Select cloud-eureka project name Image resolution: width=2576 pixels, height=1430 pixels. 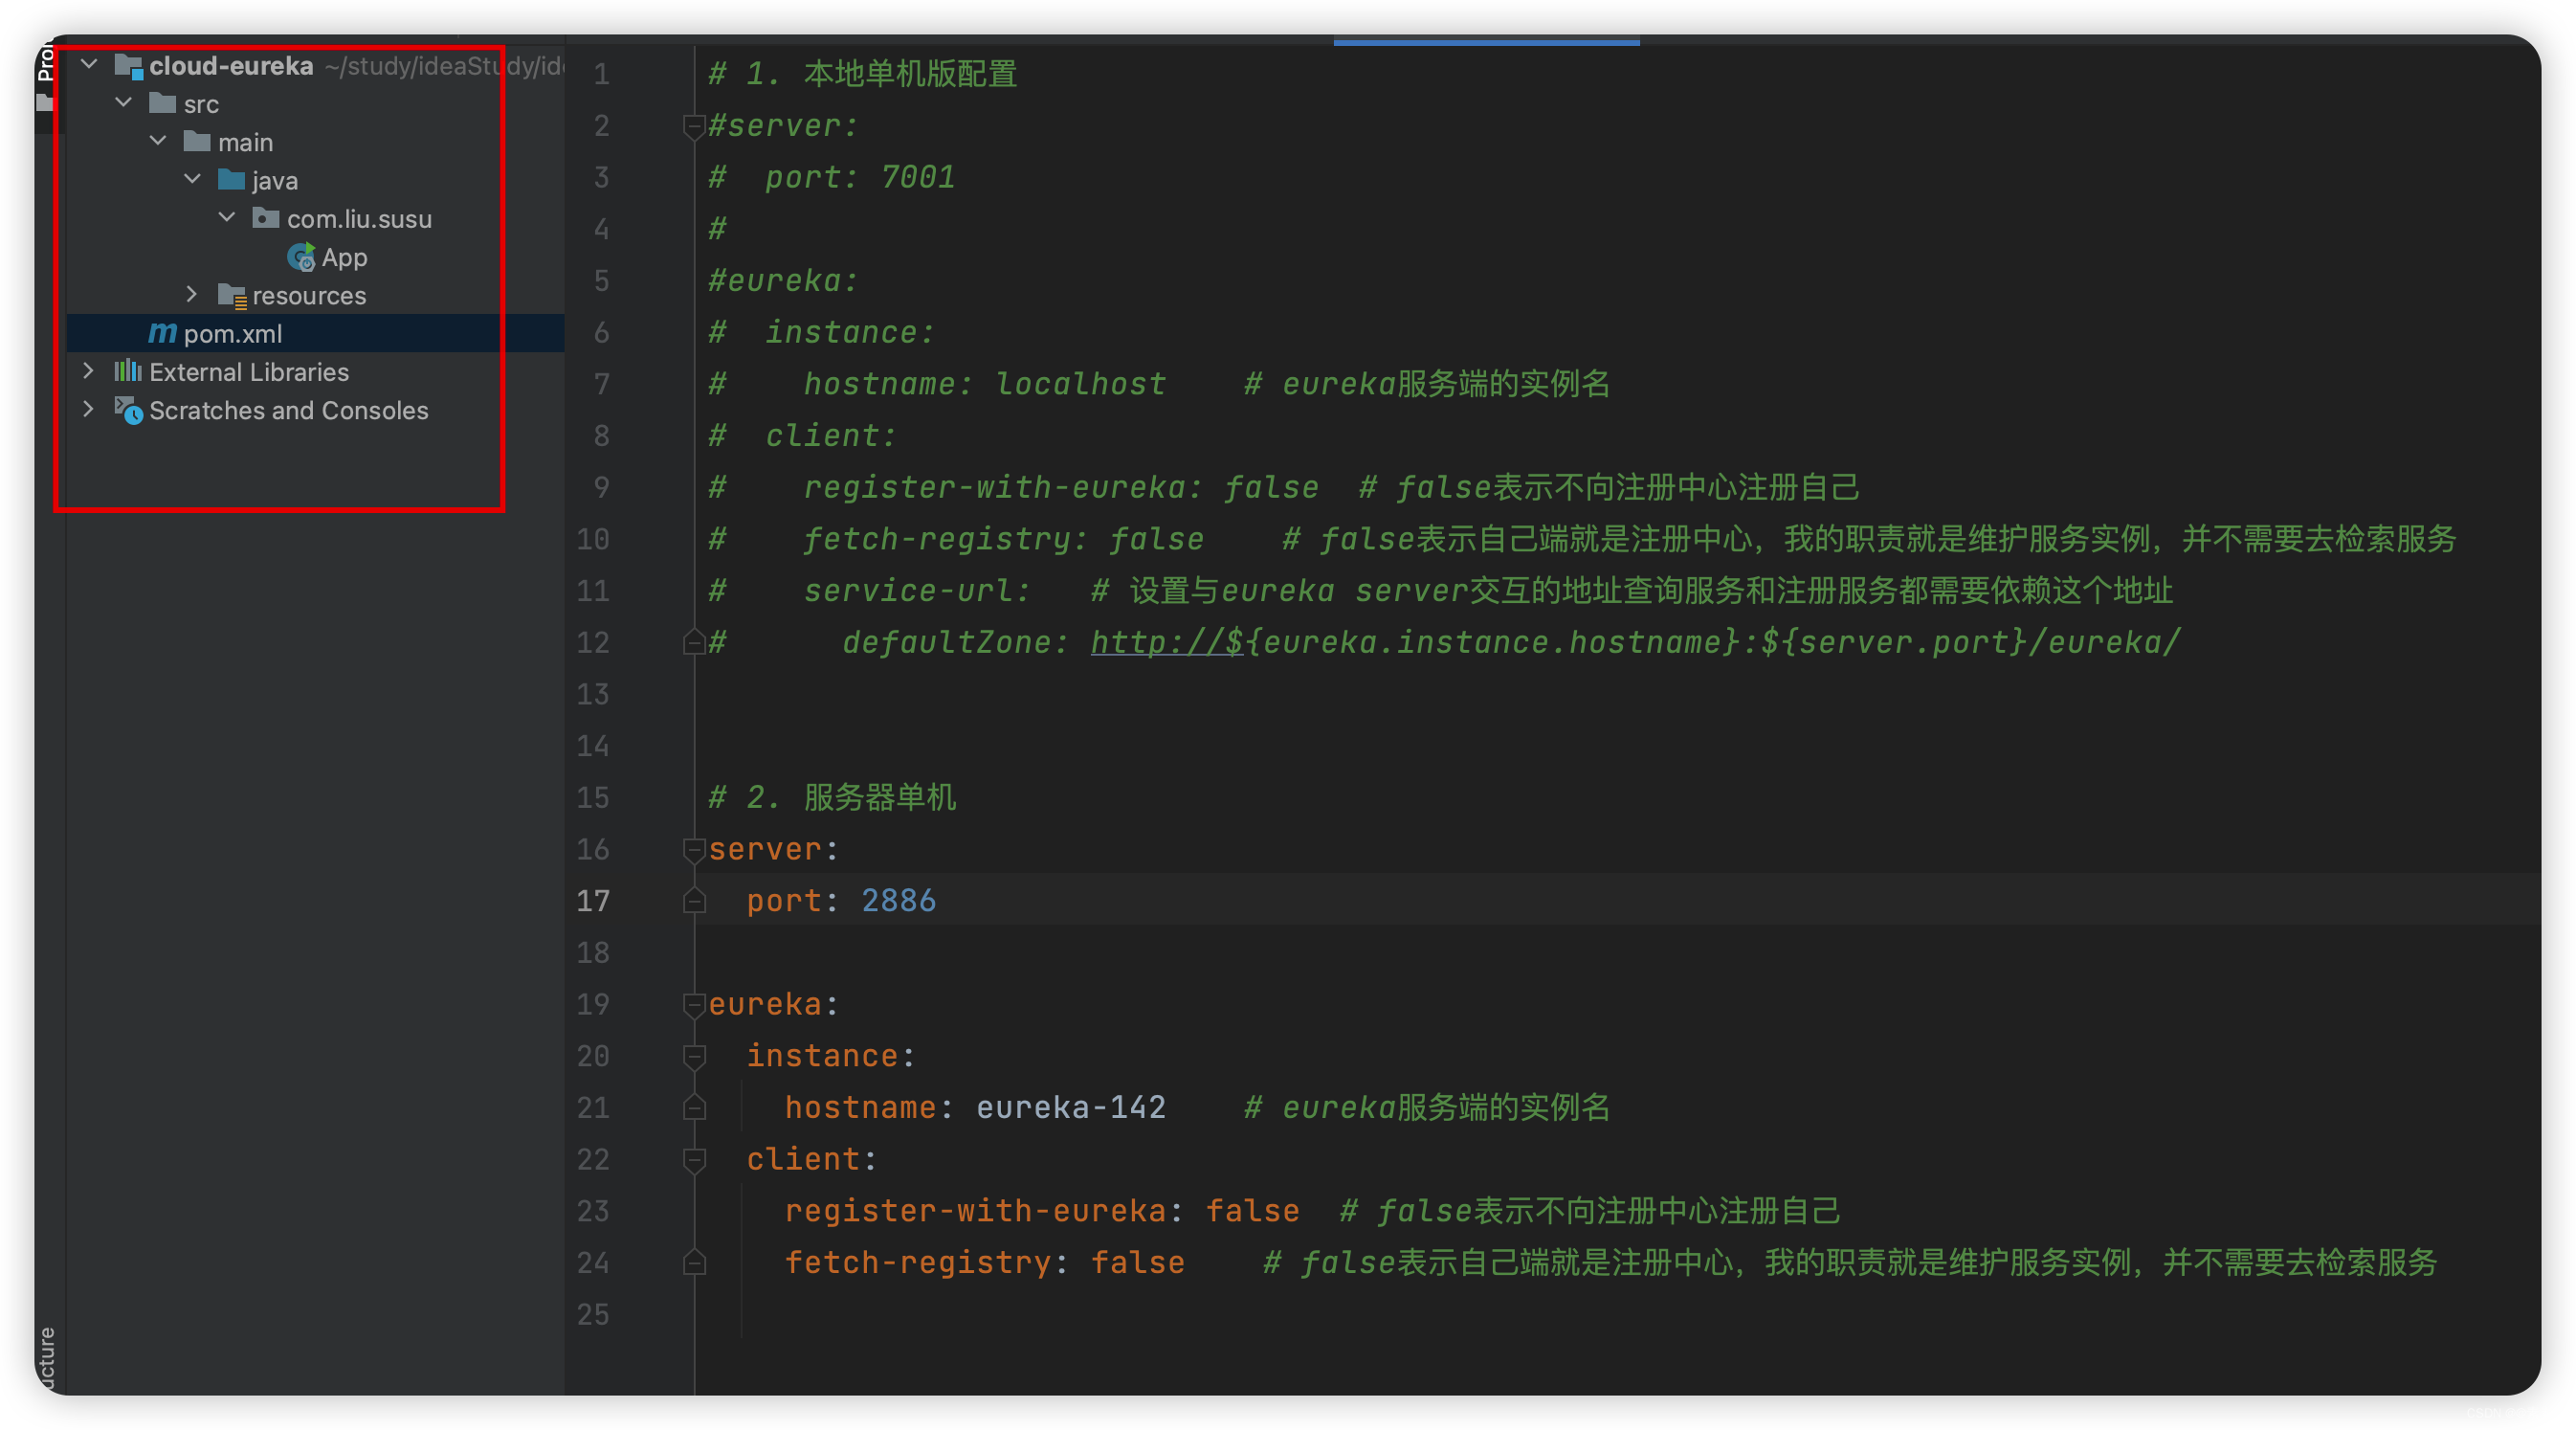[231, 66]
